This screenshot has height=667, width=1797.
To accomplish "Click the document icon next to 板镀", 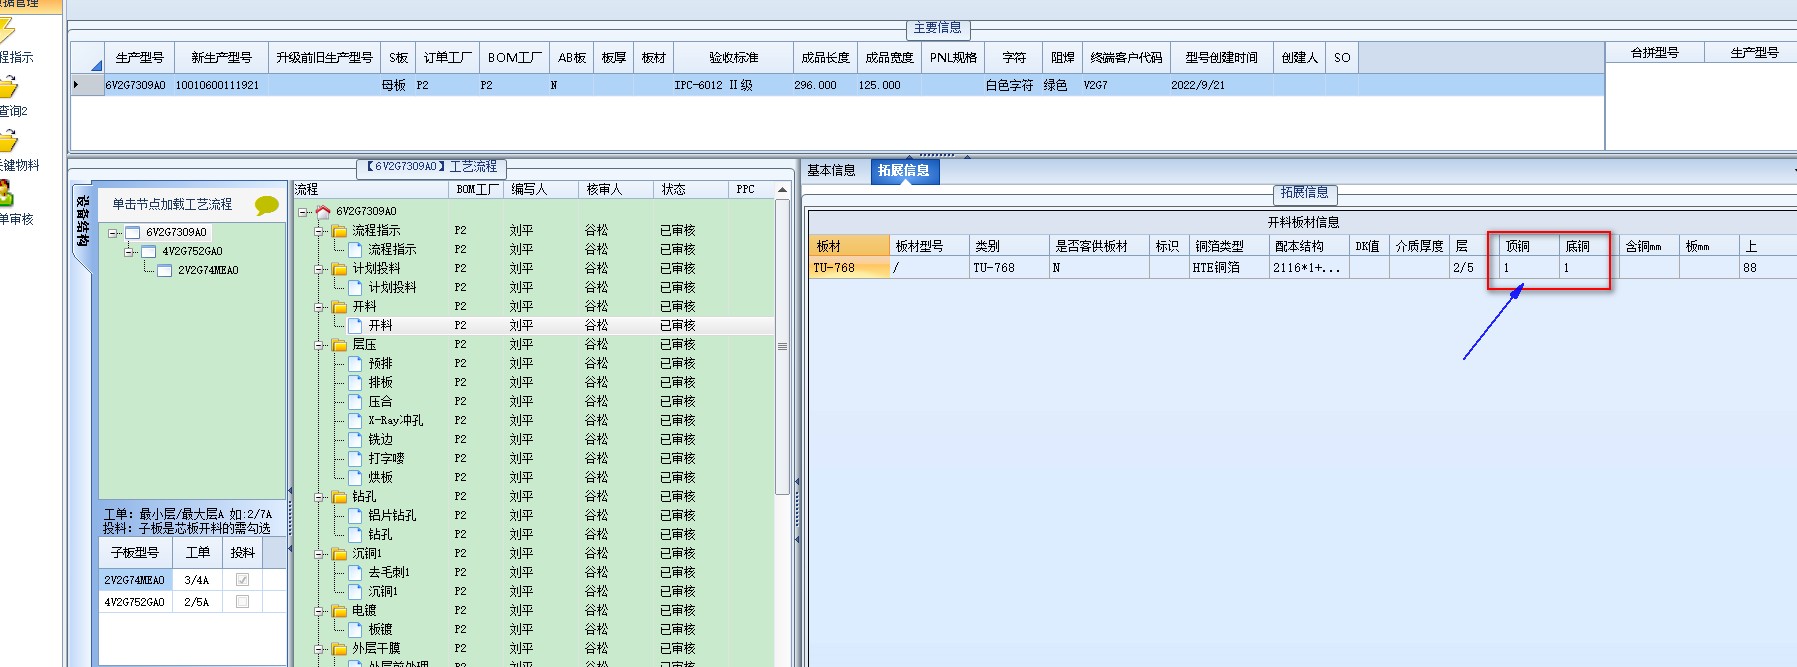I will click(355, 629).
